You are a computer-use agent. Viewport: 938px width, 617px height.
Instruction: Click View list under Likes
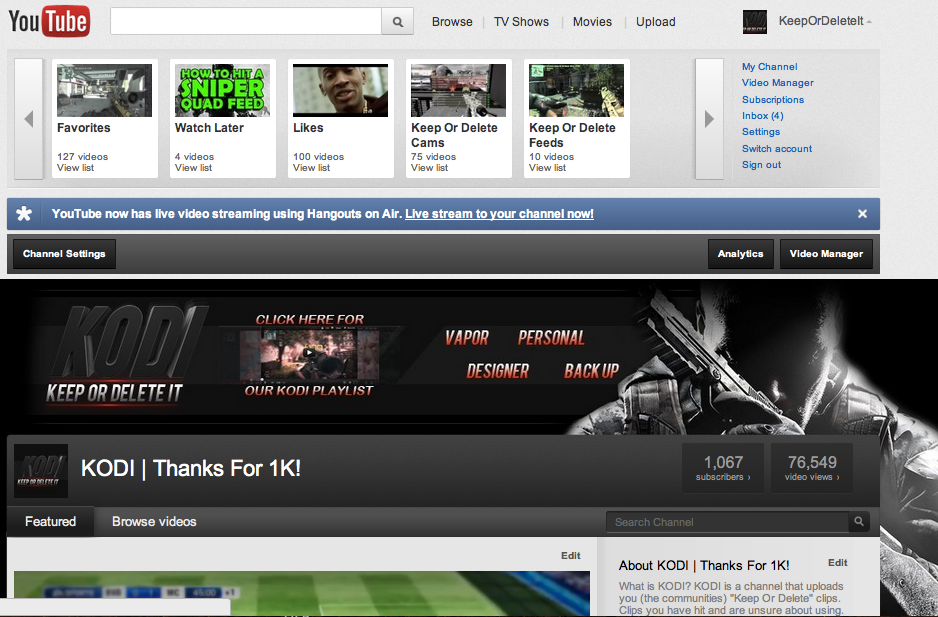311,168
